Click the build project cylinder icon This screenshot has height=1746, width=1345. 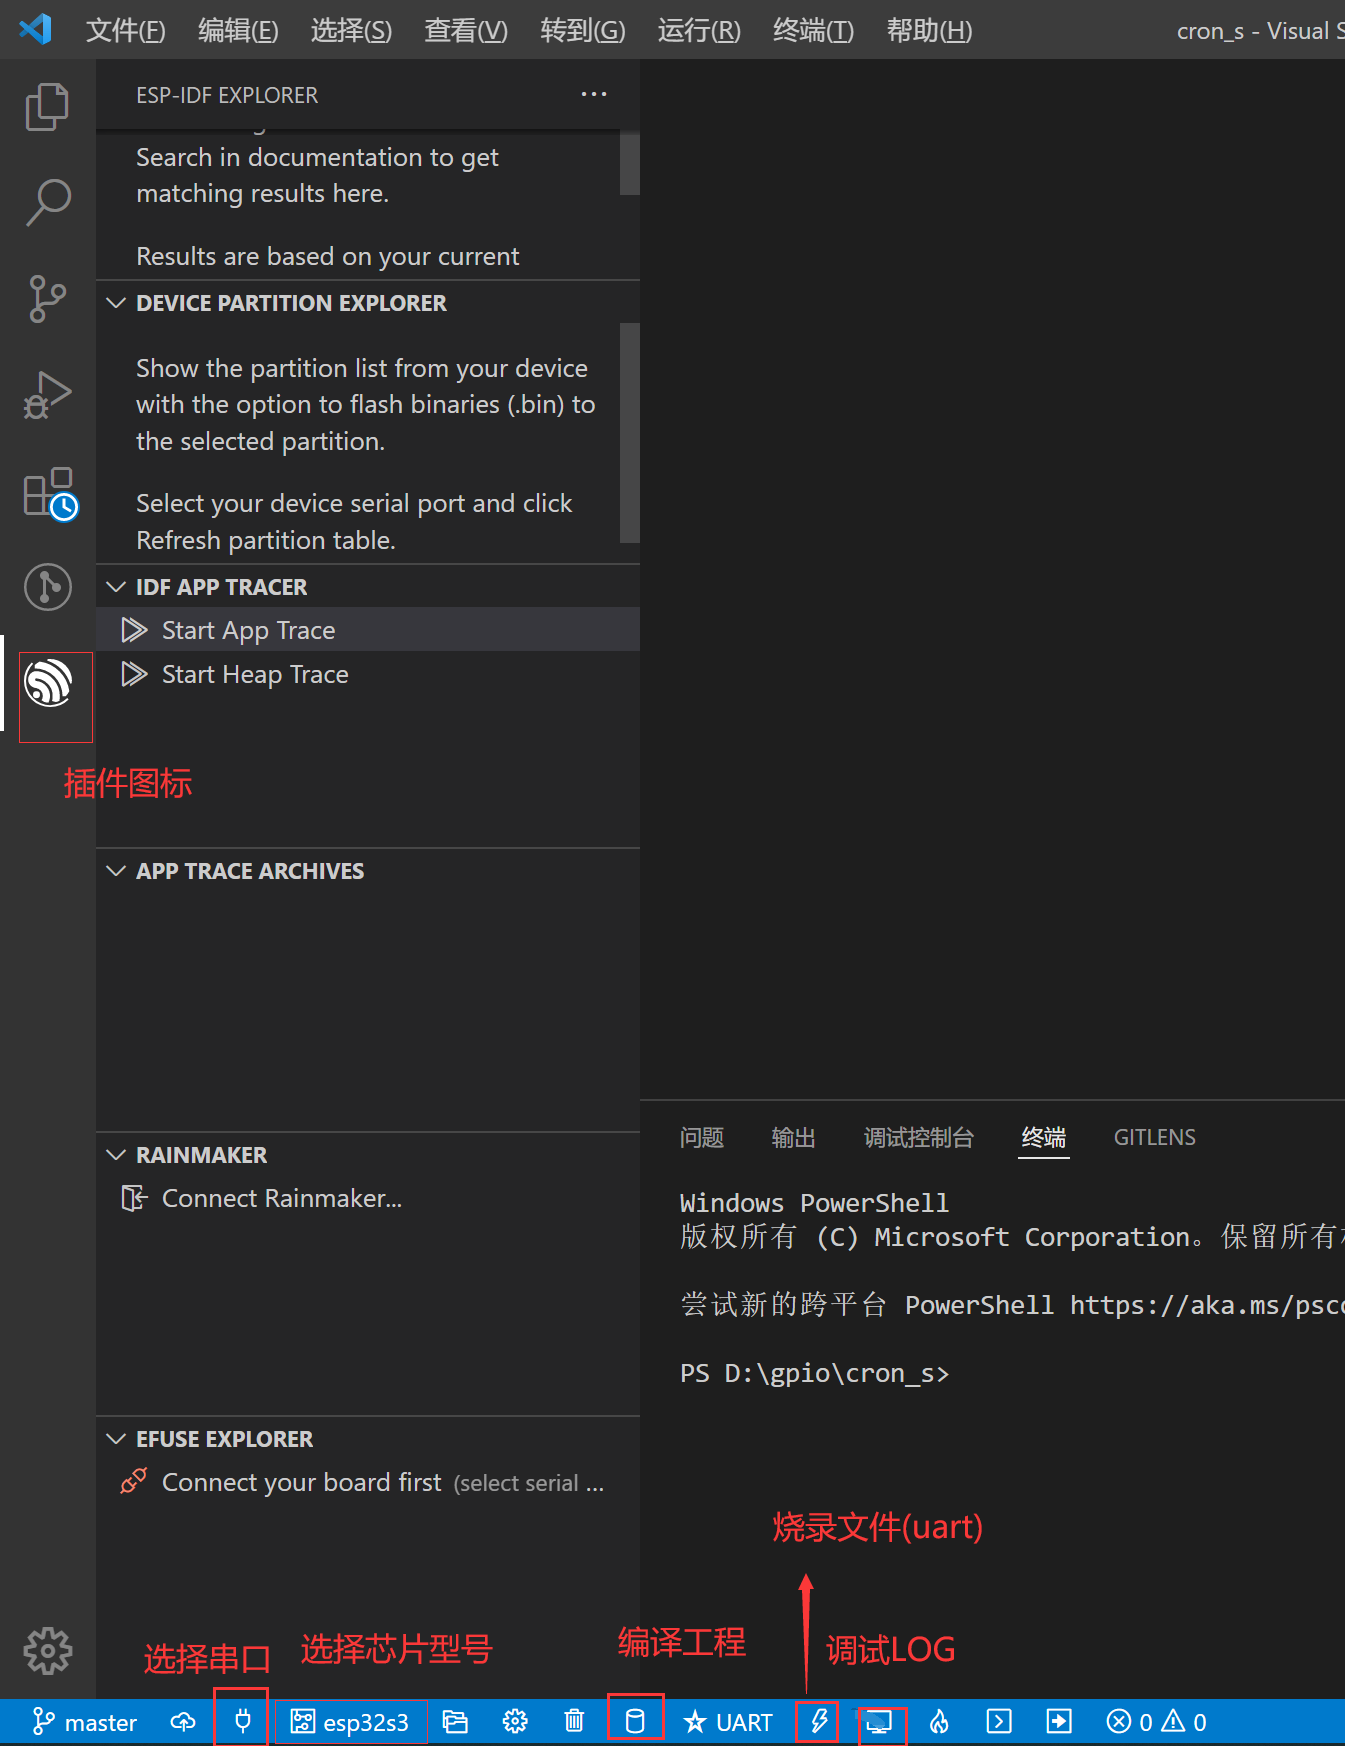634,1721
